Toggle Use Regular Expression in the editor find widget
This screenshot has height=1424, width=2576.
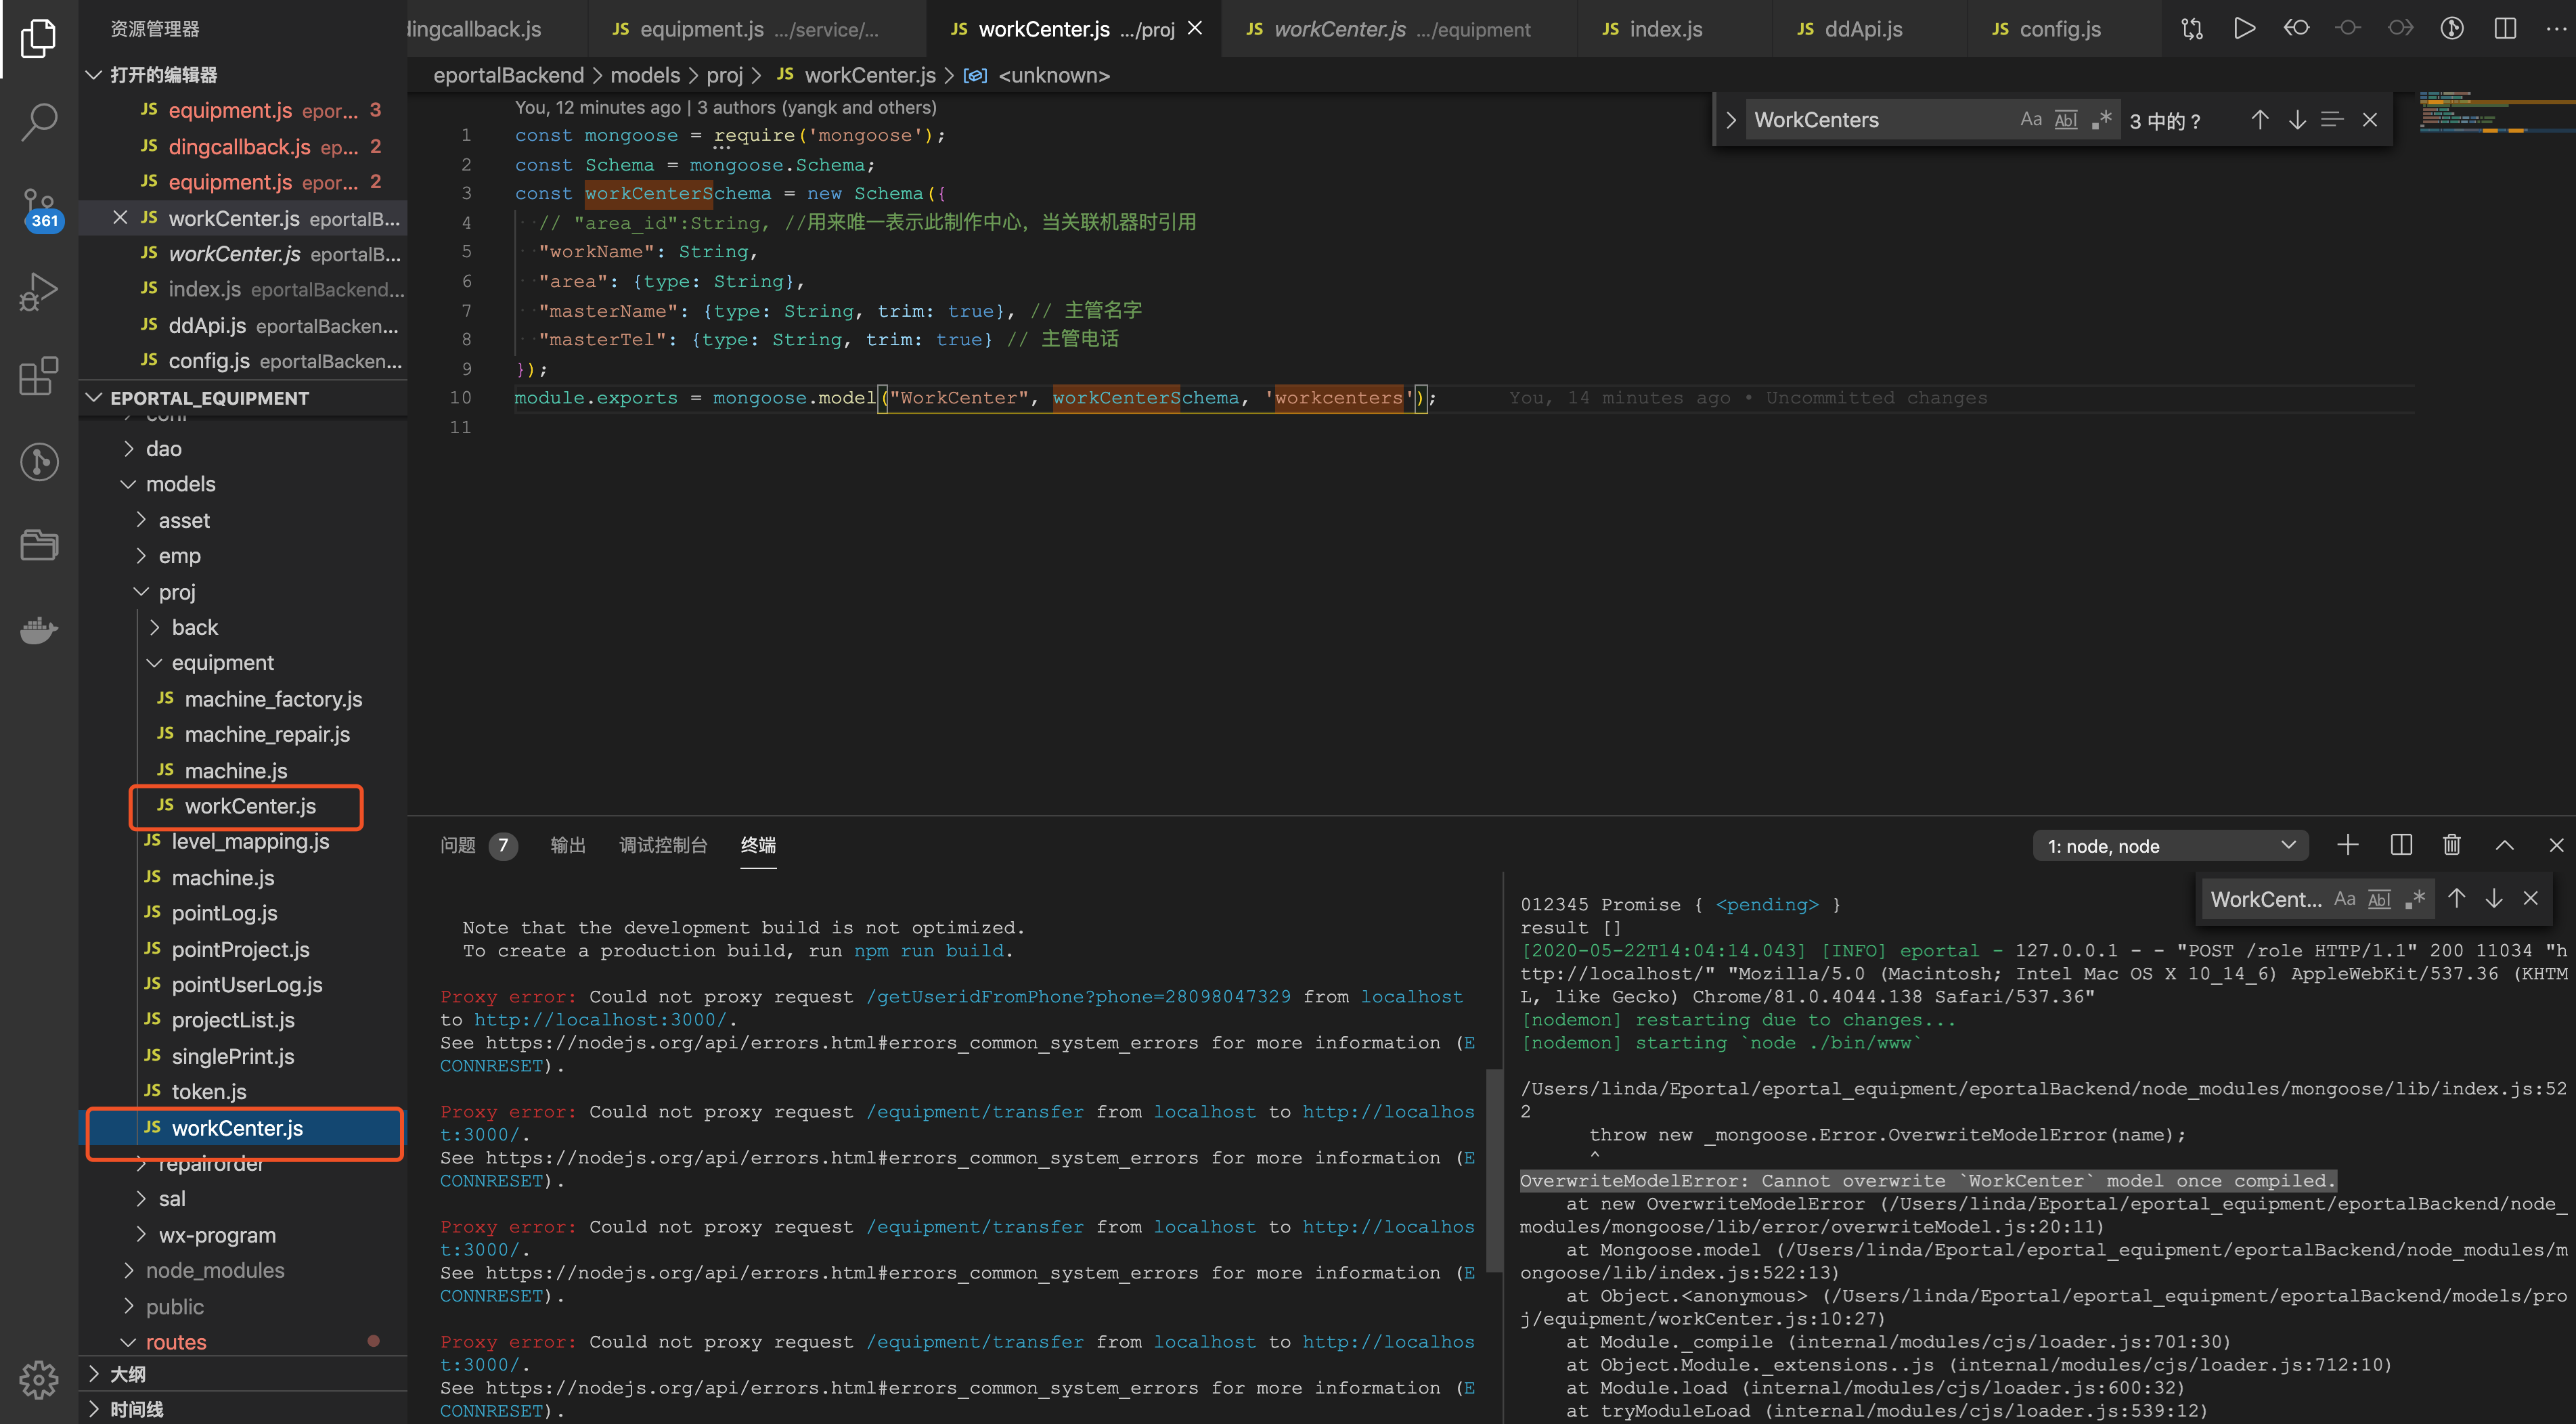(2102, 120)
